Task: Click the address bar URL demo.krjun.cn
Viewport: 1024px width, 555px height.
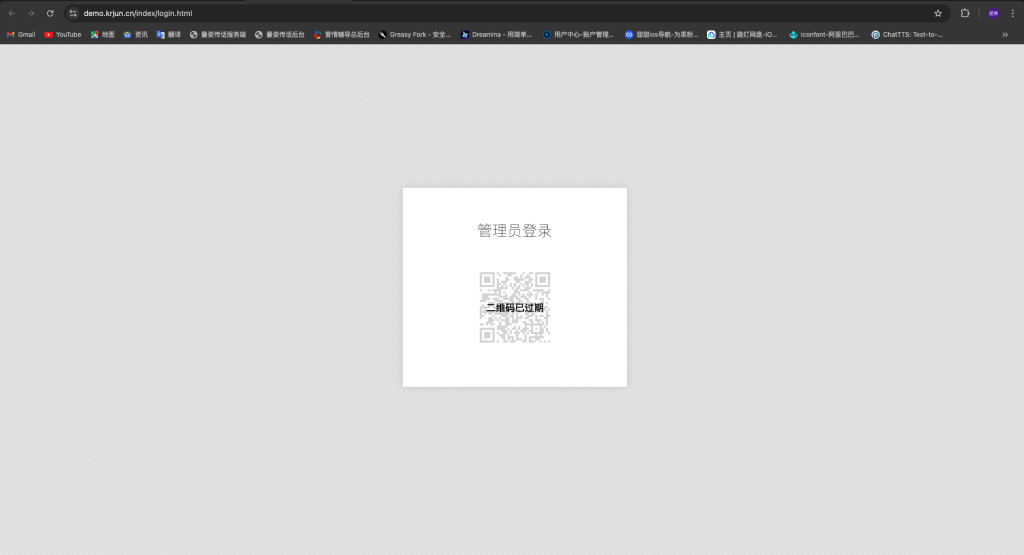Action: coord(138,13)
